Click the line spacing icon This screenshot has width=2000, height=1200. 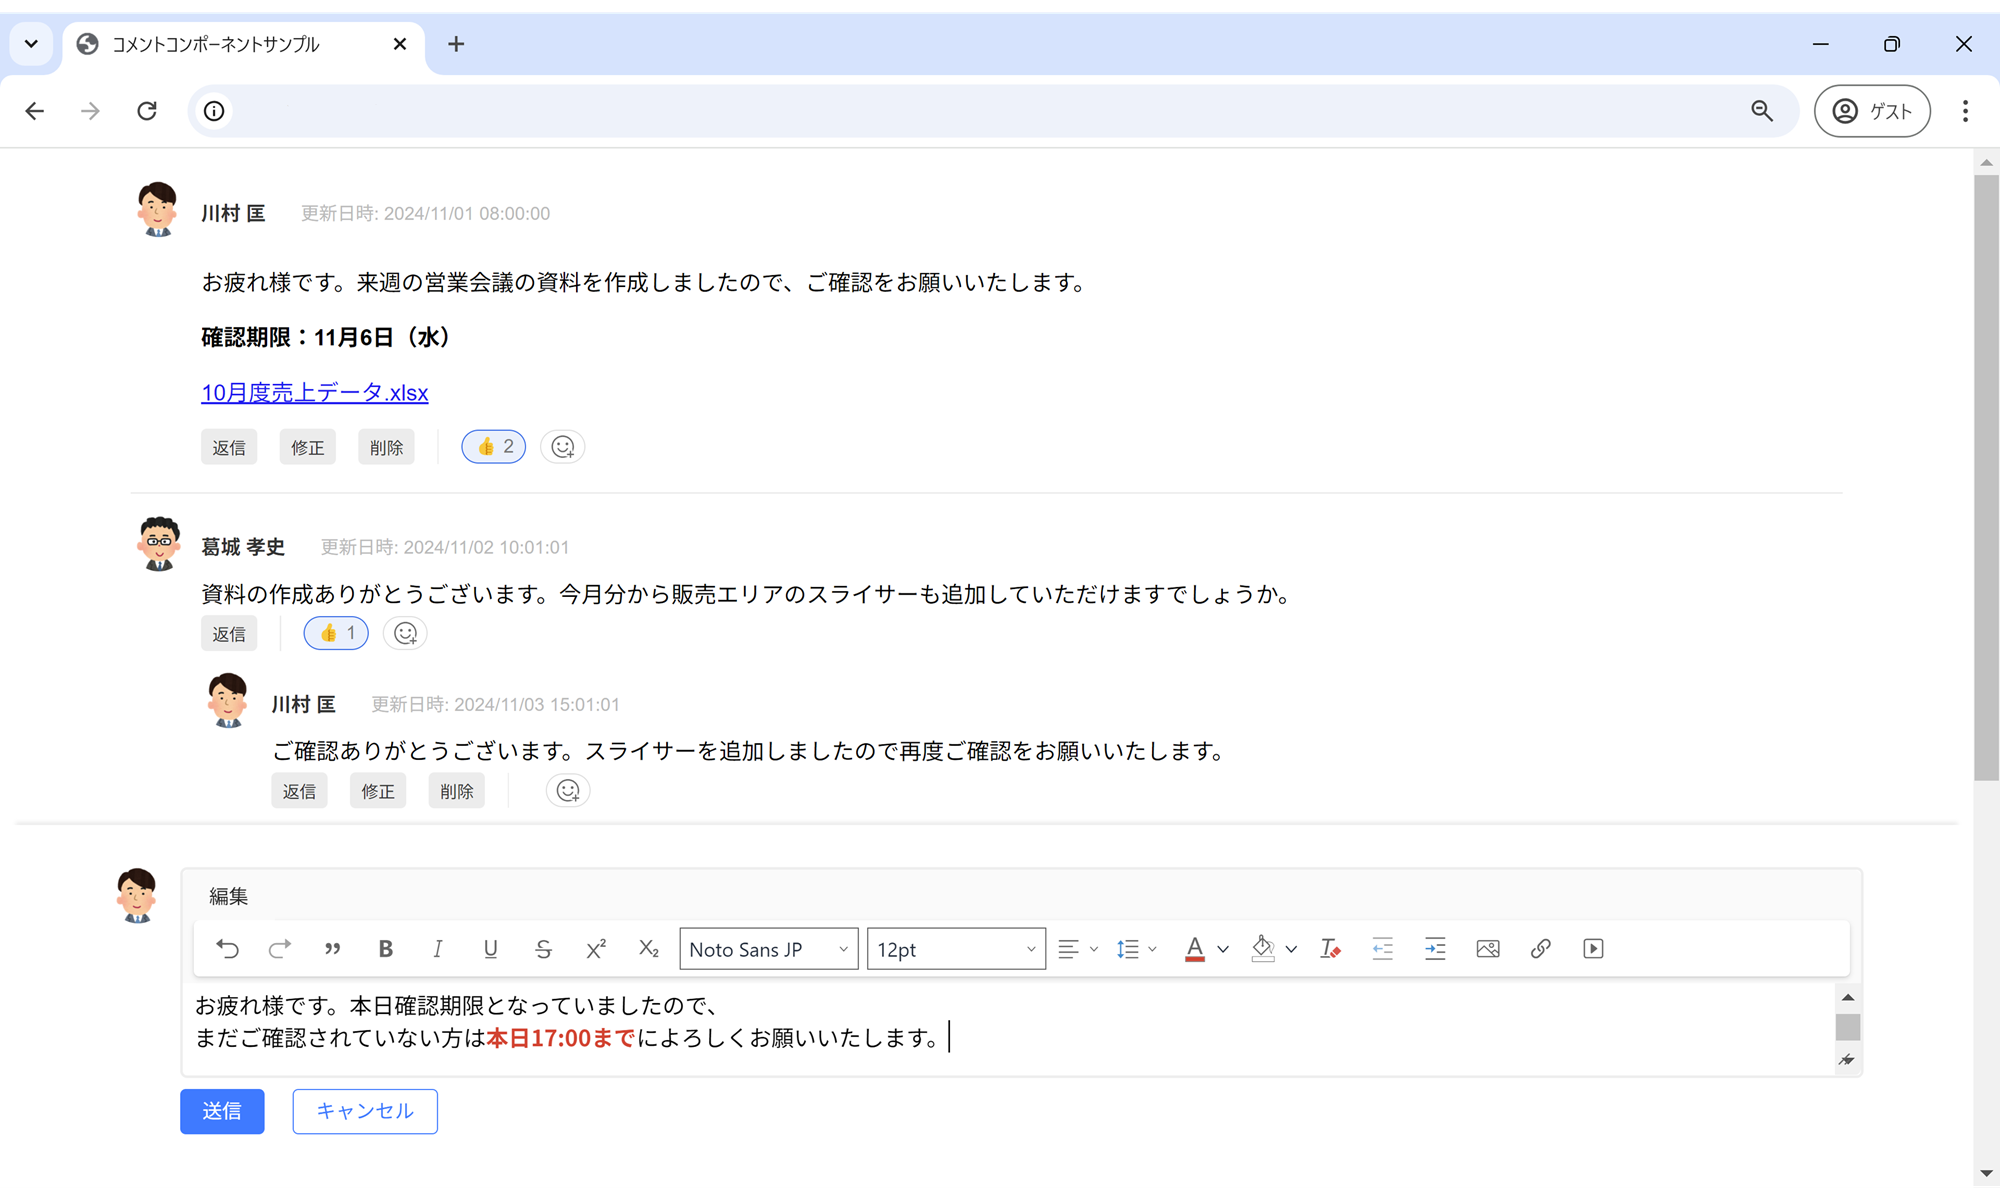tap(1127, 949)
